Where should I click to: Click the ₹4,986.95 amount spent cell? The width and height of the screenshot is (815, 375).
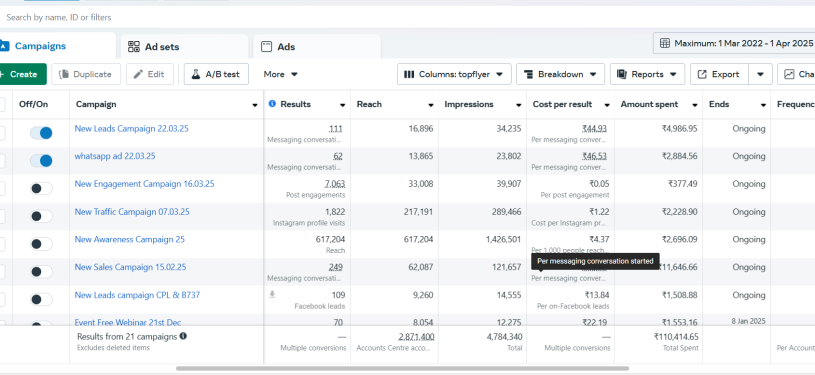[x=679, y=128]
